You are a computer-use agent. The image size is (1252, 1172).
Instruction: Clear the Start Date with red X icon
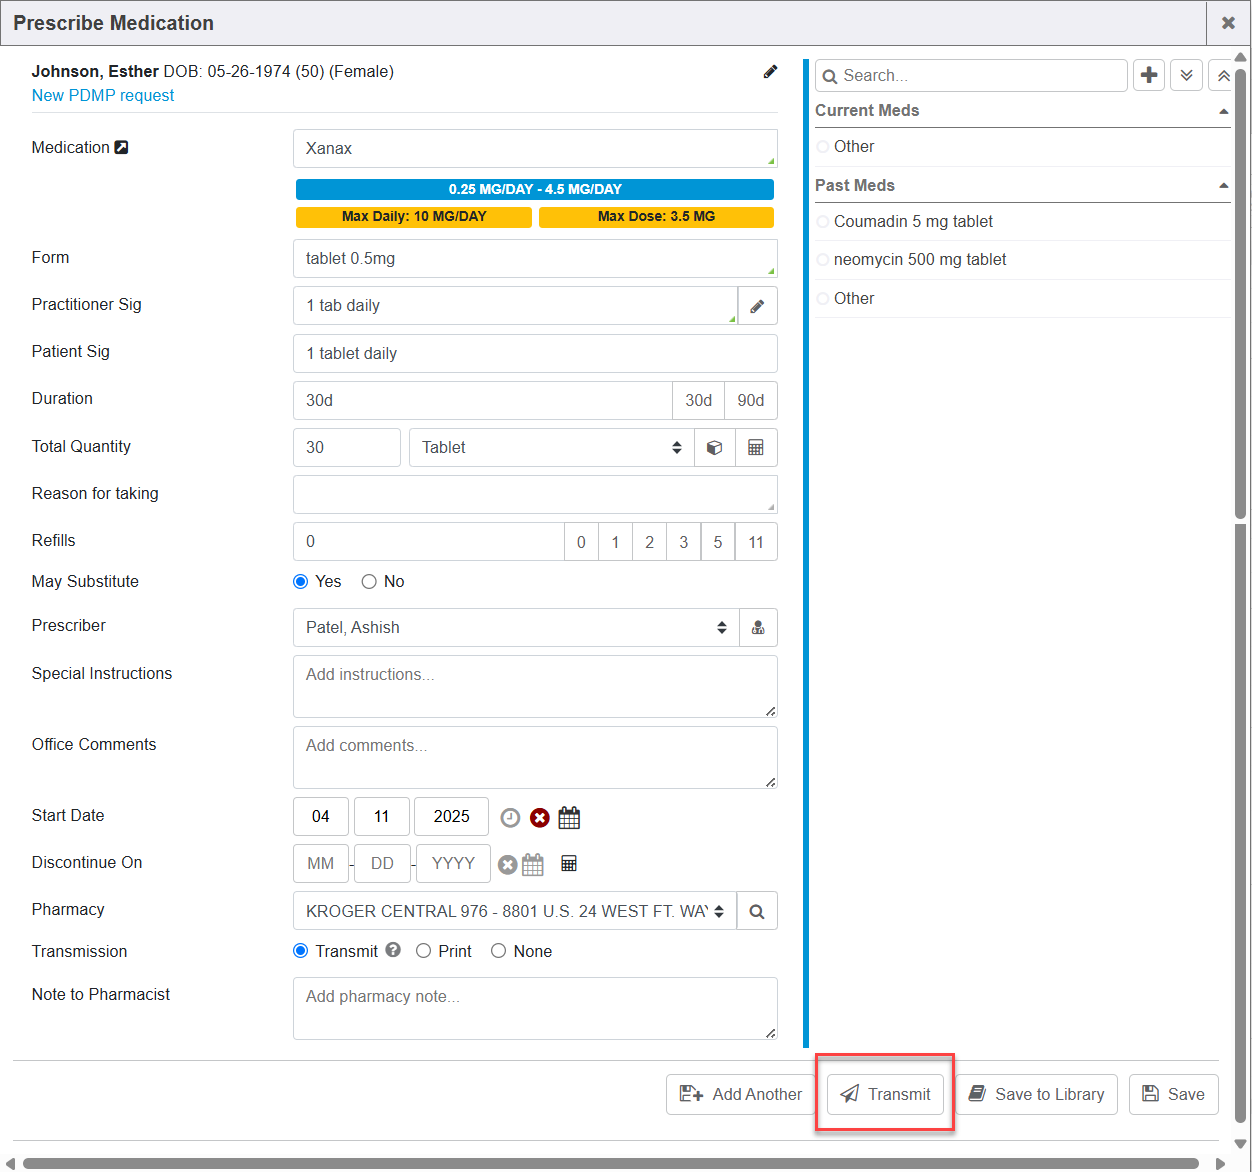coord(540,818)
